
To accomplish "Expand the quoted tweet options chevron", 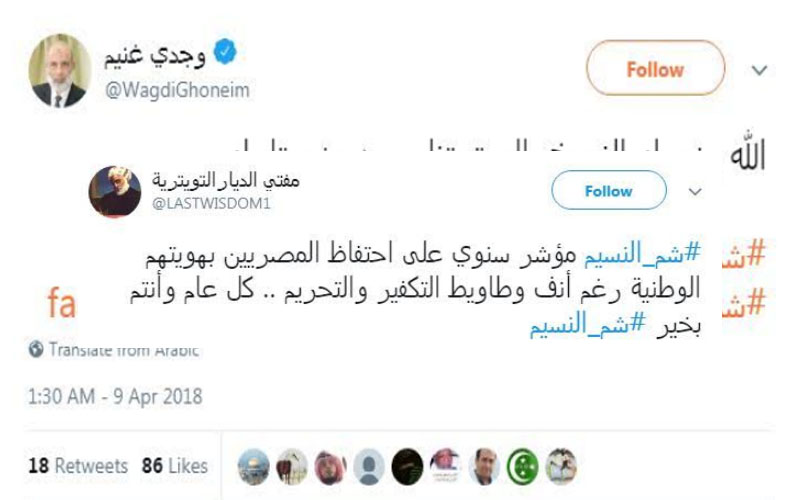I will pos(693,191).
